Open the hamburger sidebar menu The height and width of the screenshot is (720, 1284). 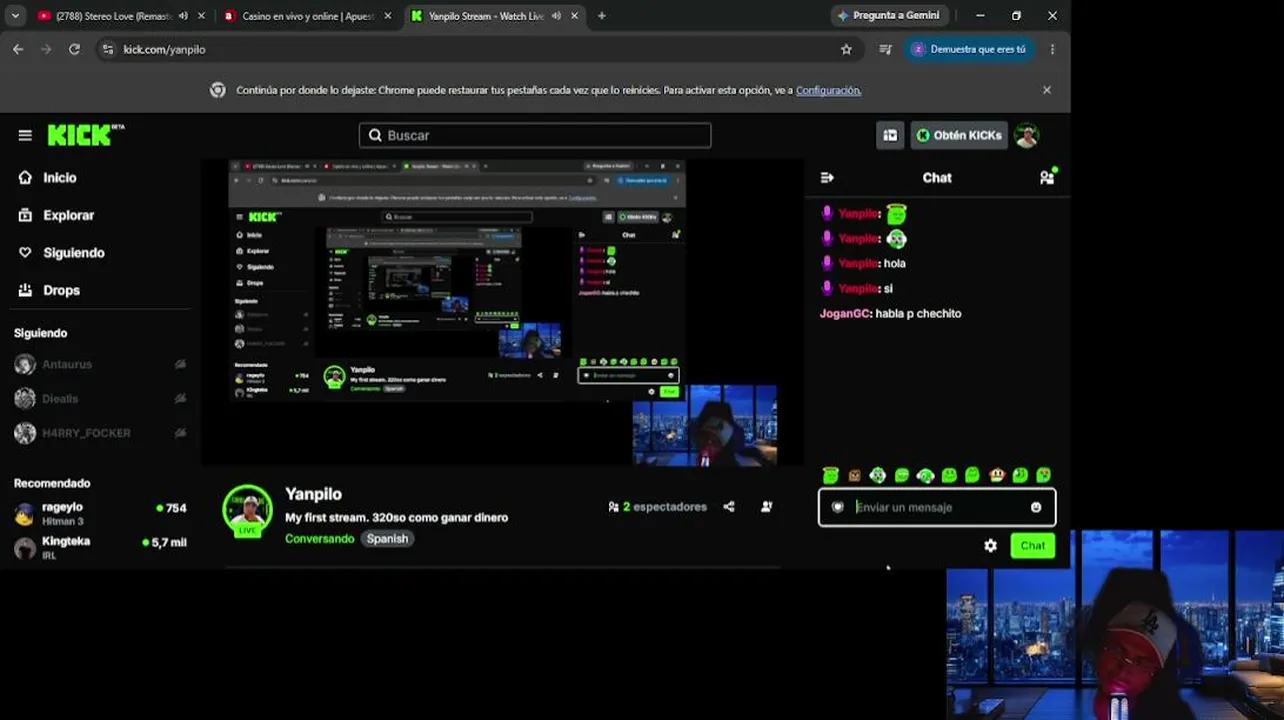click(x=25, y=135)
